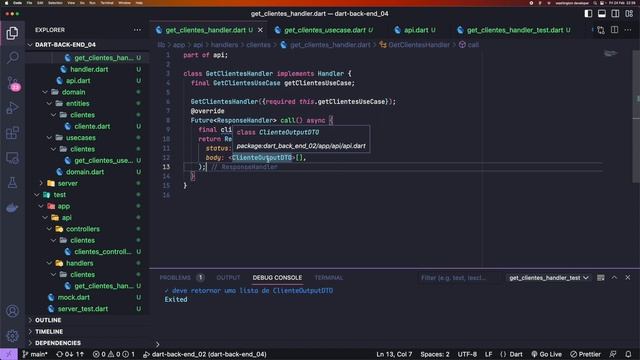Open debug session dropdown get_clientes_handler_test
The height and width of the screenshot is (360, 640).
pyautogui.click(x=549, y=278)
